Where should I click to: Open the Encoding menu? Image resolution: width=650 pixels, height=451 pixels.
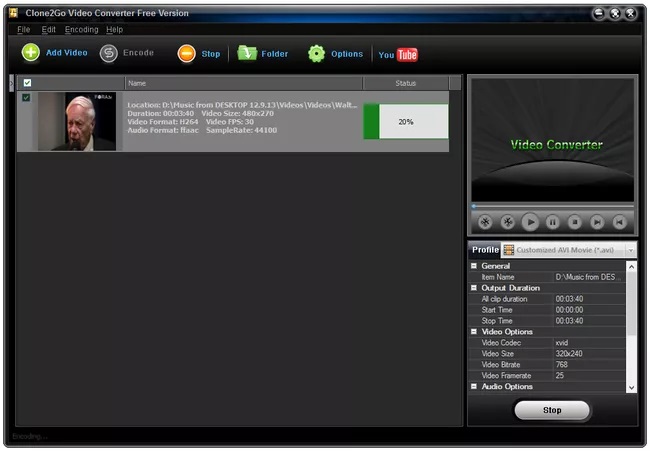(82, 29)
